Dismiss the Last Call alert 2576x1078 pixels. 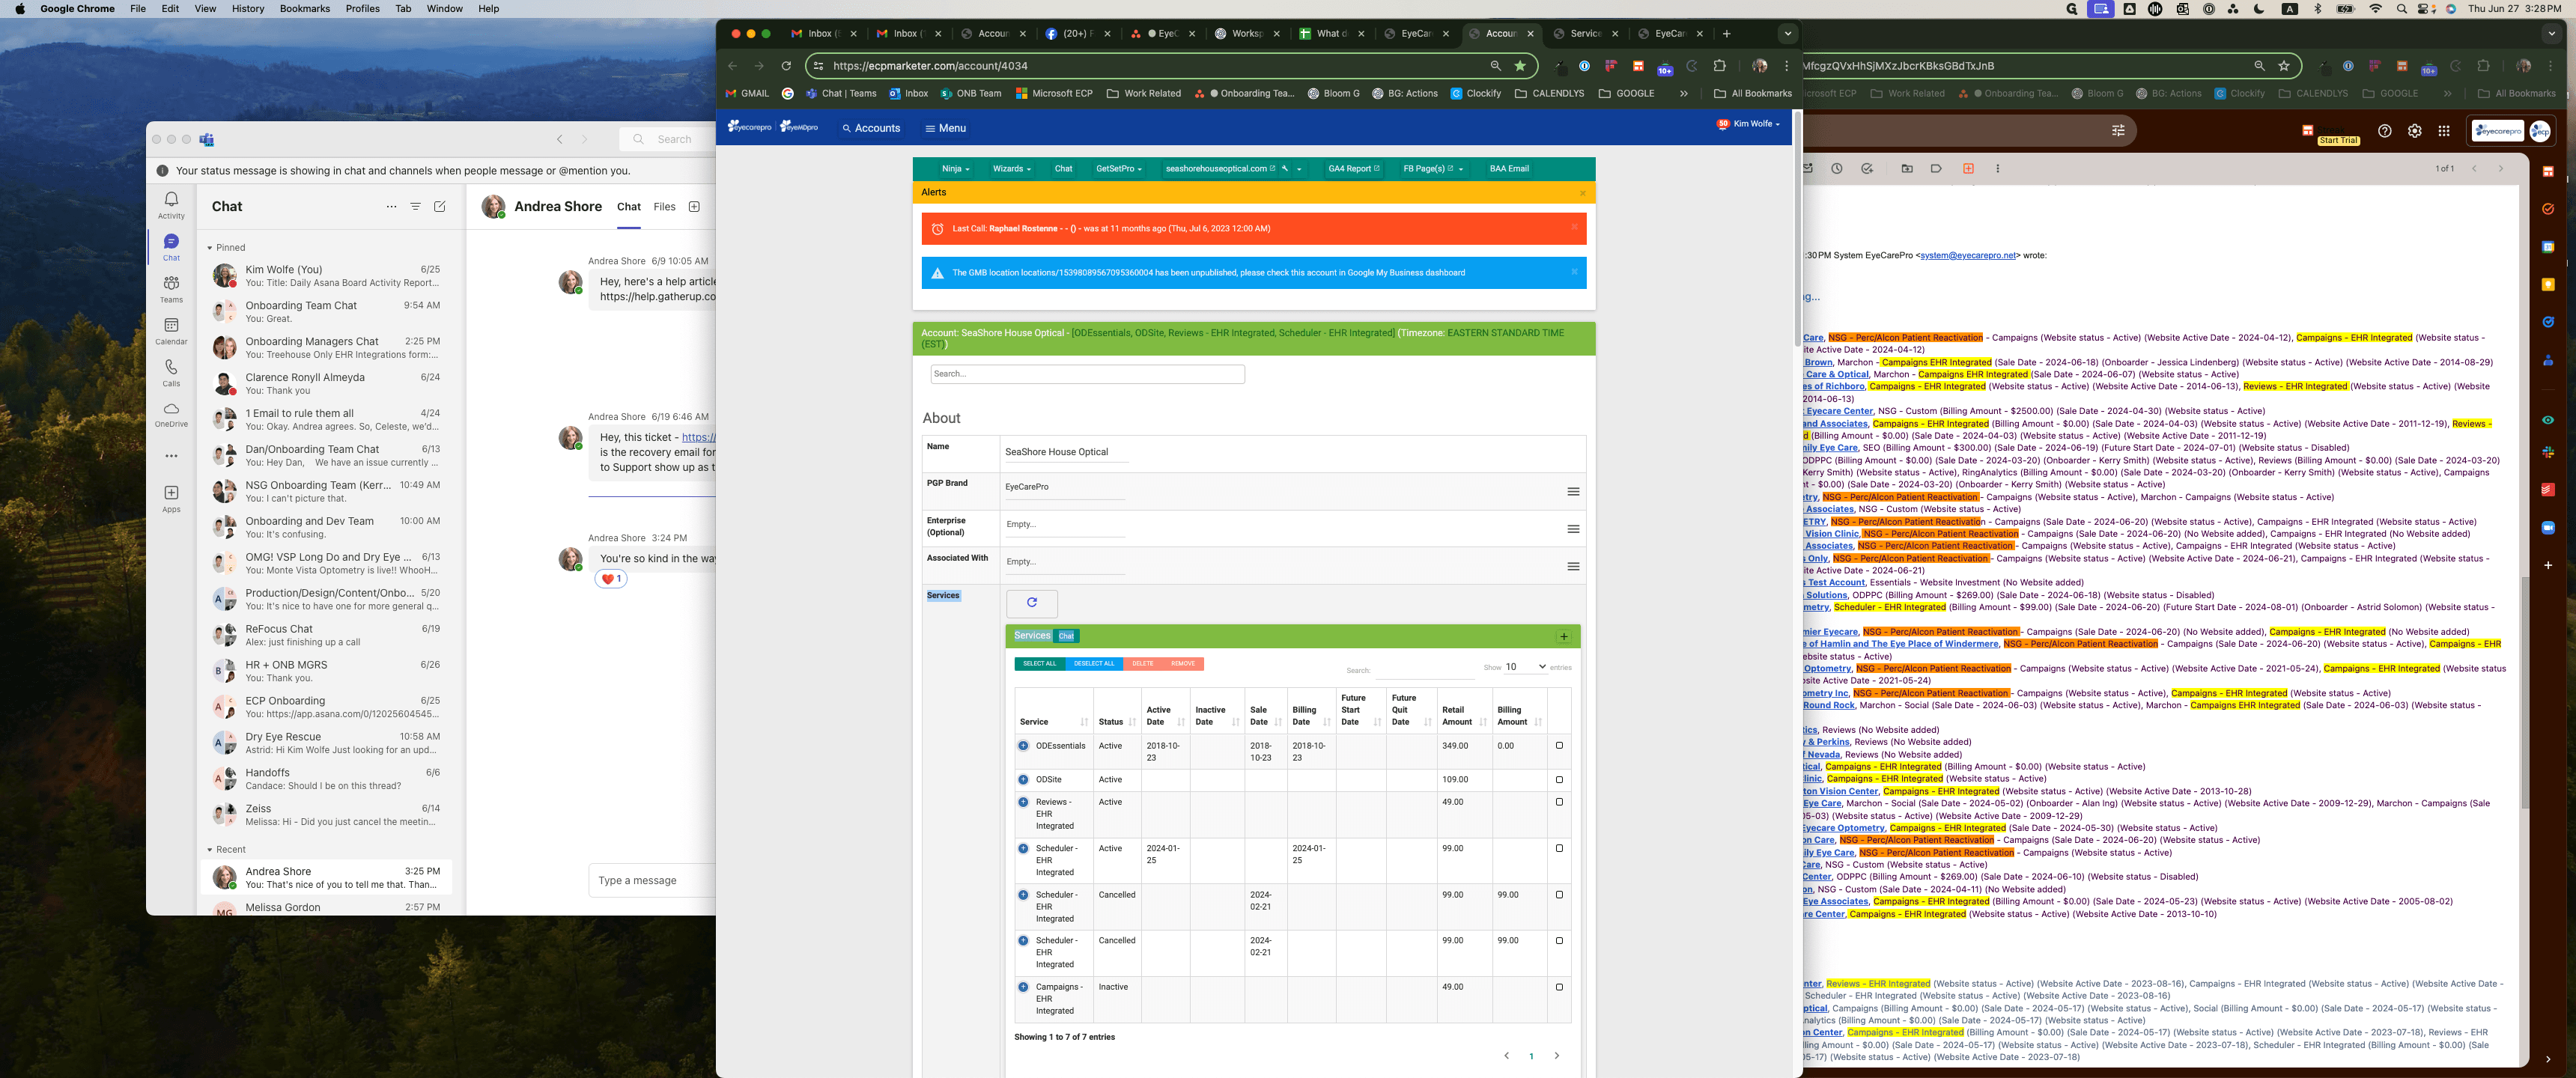[1574, 227]
